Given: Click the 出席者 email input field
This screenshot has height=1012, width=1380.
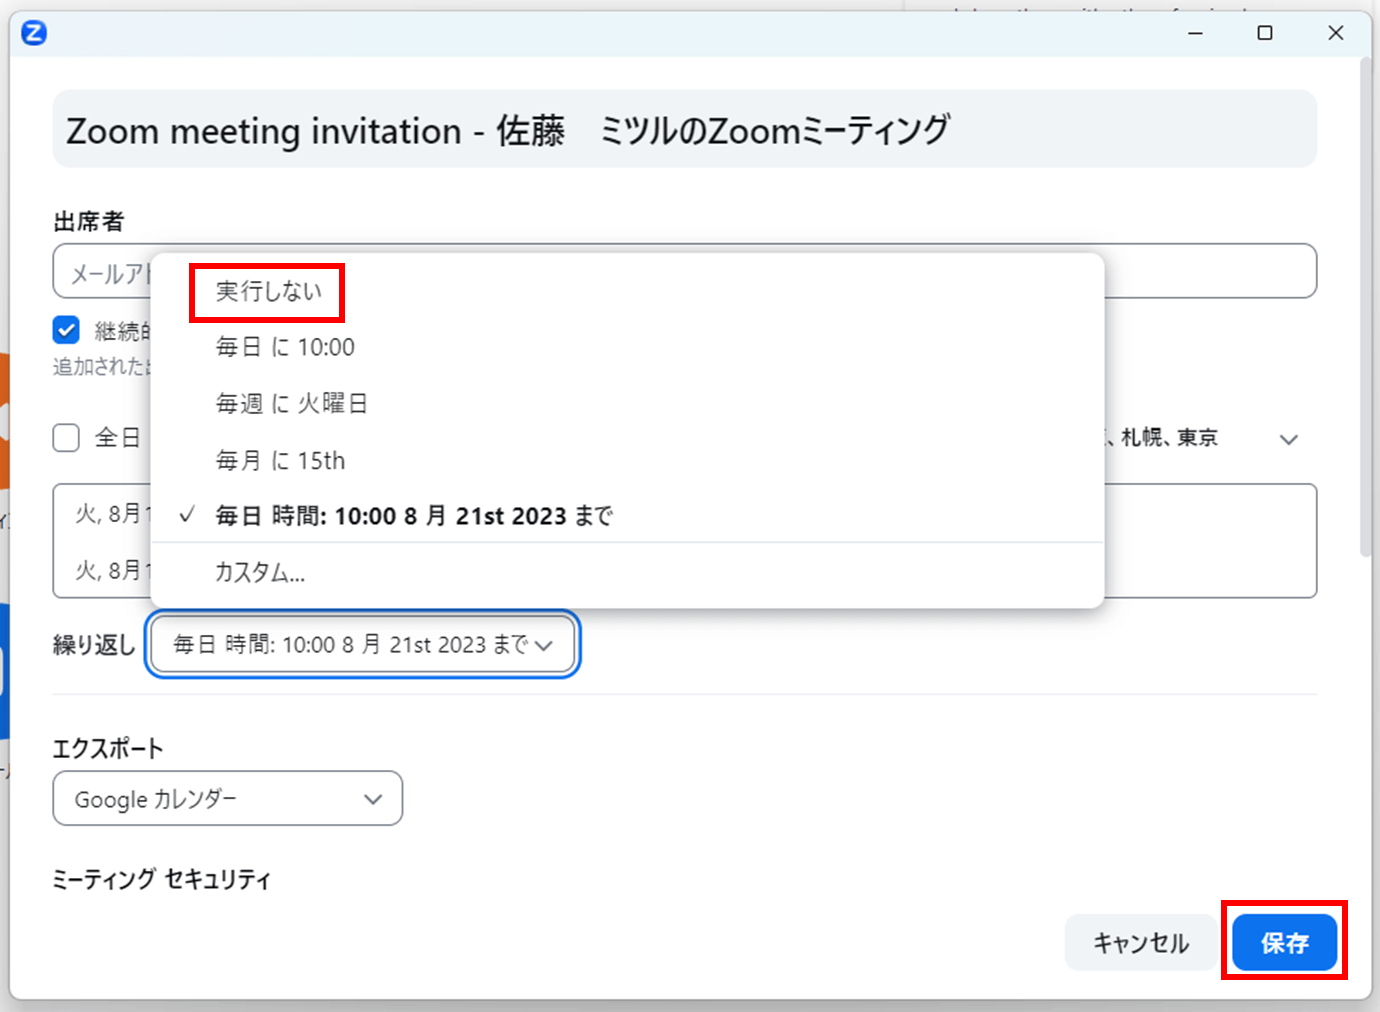Looking at the screenshot, I should [x=685, y=271].
